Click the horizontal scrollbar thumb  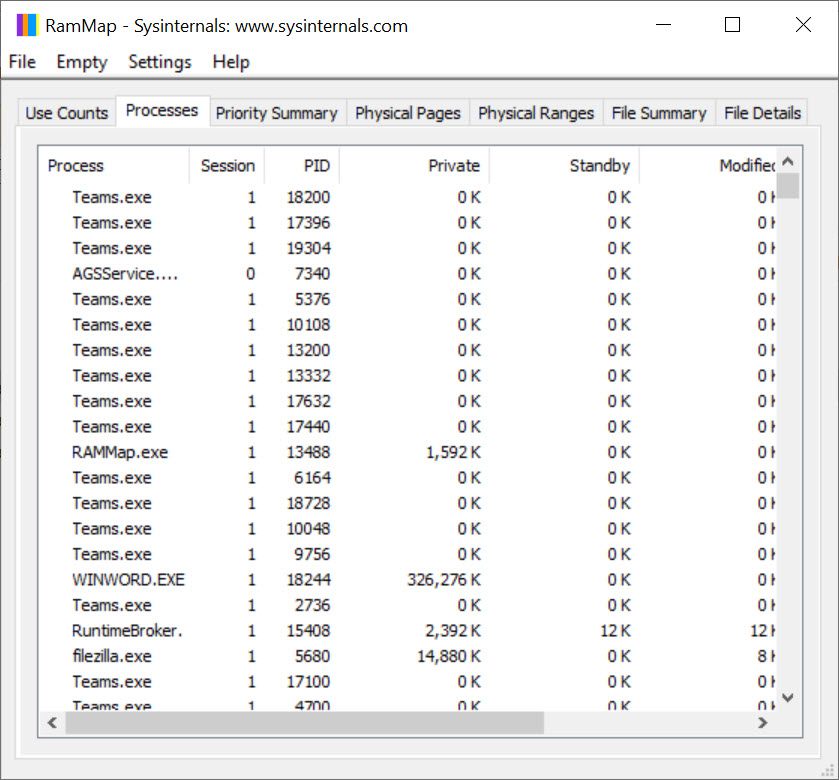(304, 723)
